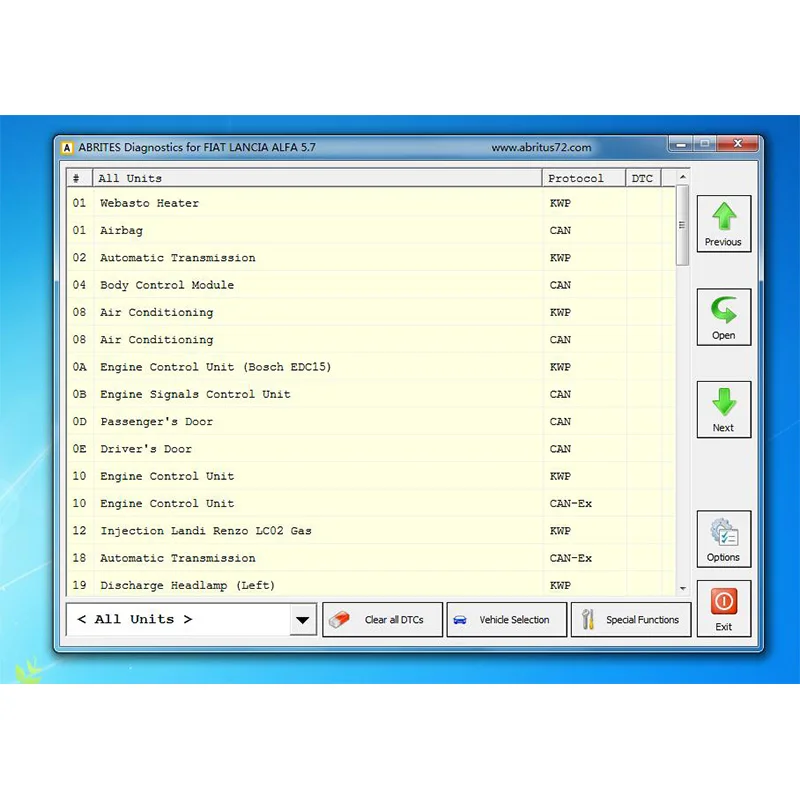This screenshot has width=800, height=800.
Task: Click the Protocol column header
Action: click(584, 178)
